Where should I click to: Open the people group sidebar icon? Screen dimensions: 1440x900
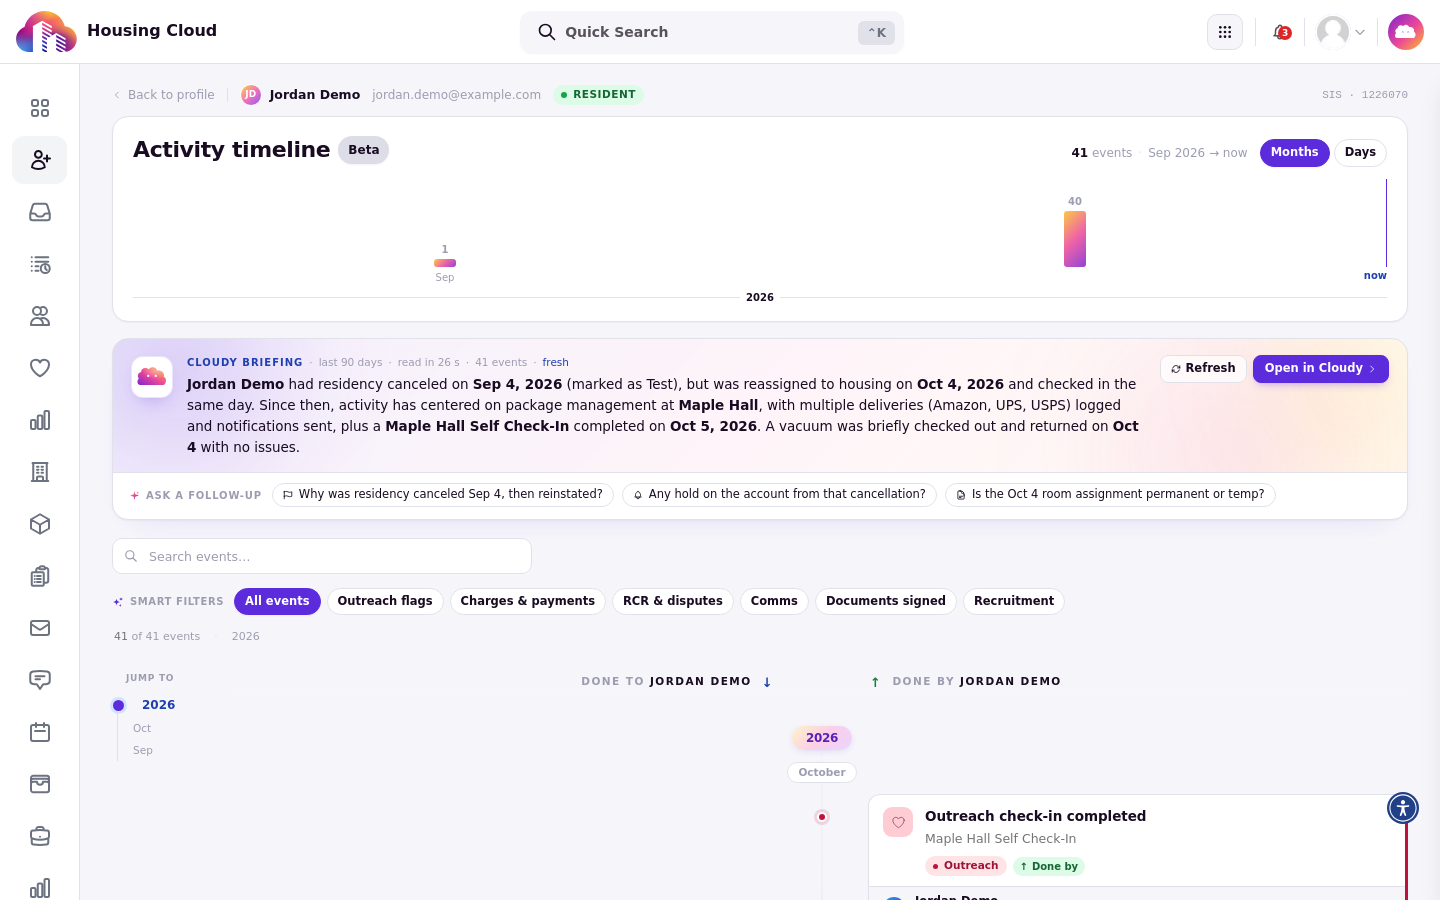click(x=40, y=316)
